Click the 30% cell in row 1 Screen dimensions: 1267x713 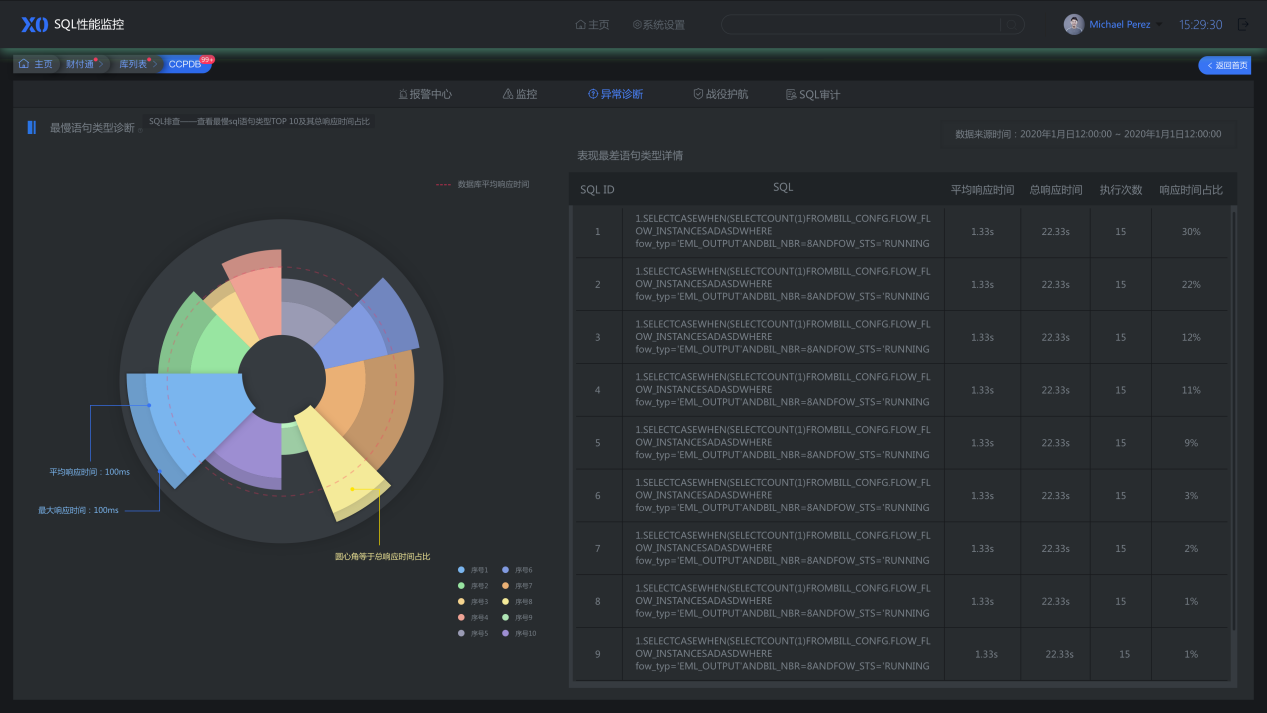(x=1191, y=231)
